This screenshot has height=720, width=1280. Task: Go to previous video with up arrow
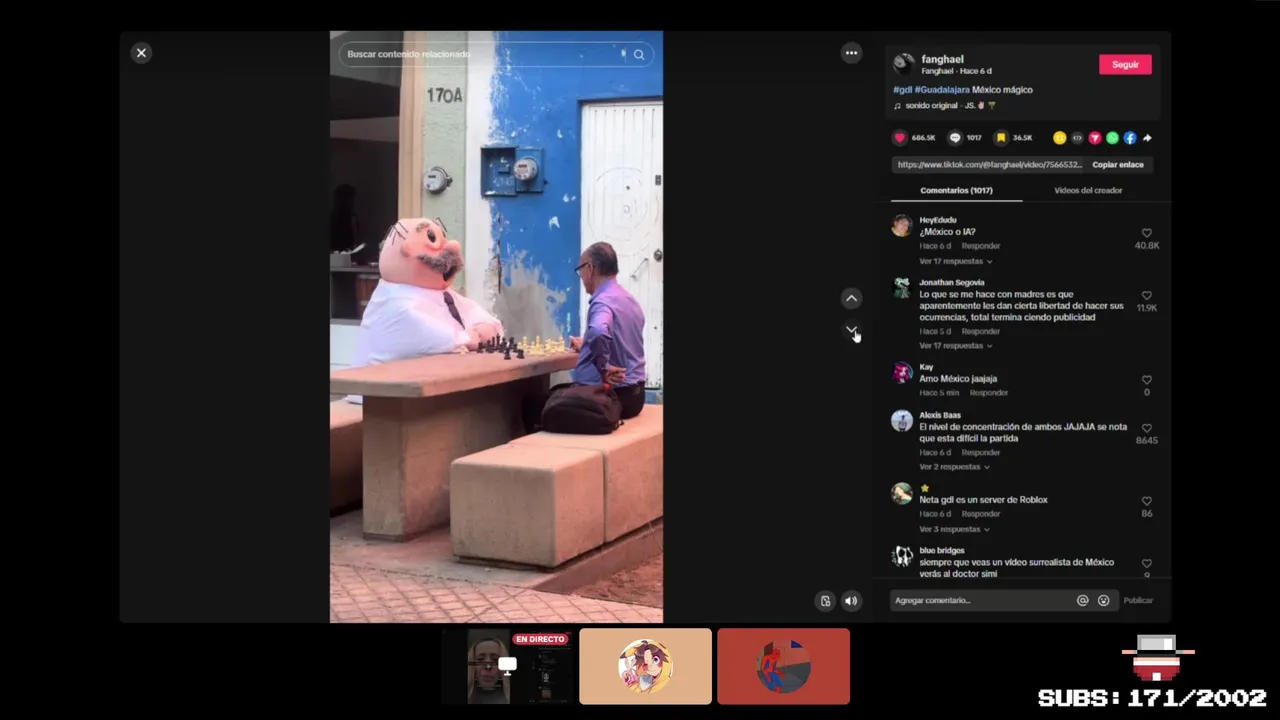pos(851,298)
